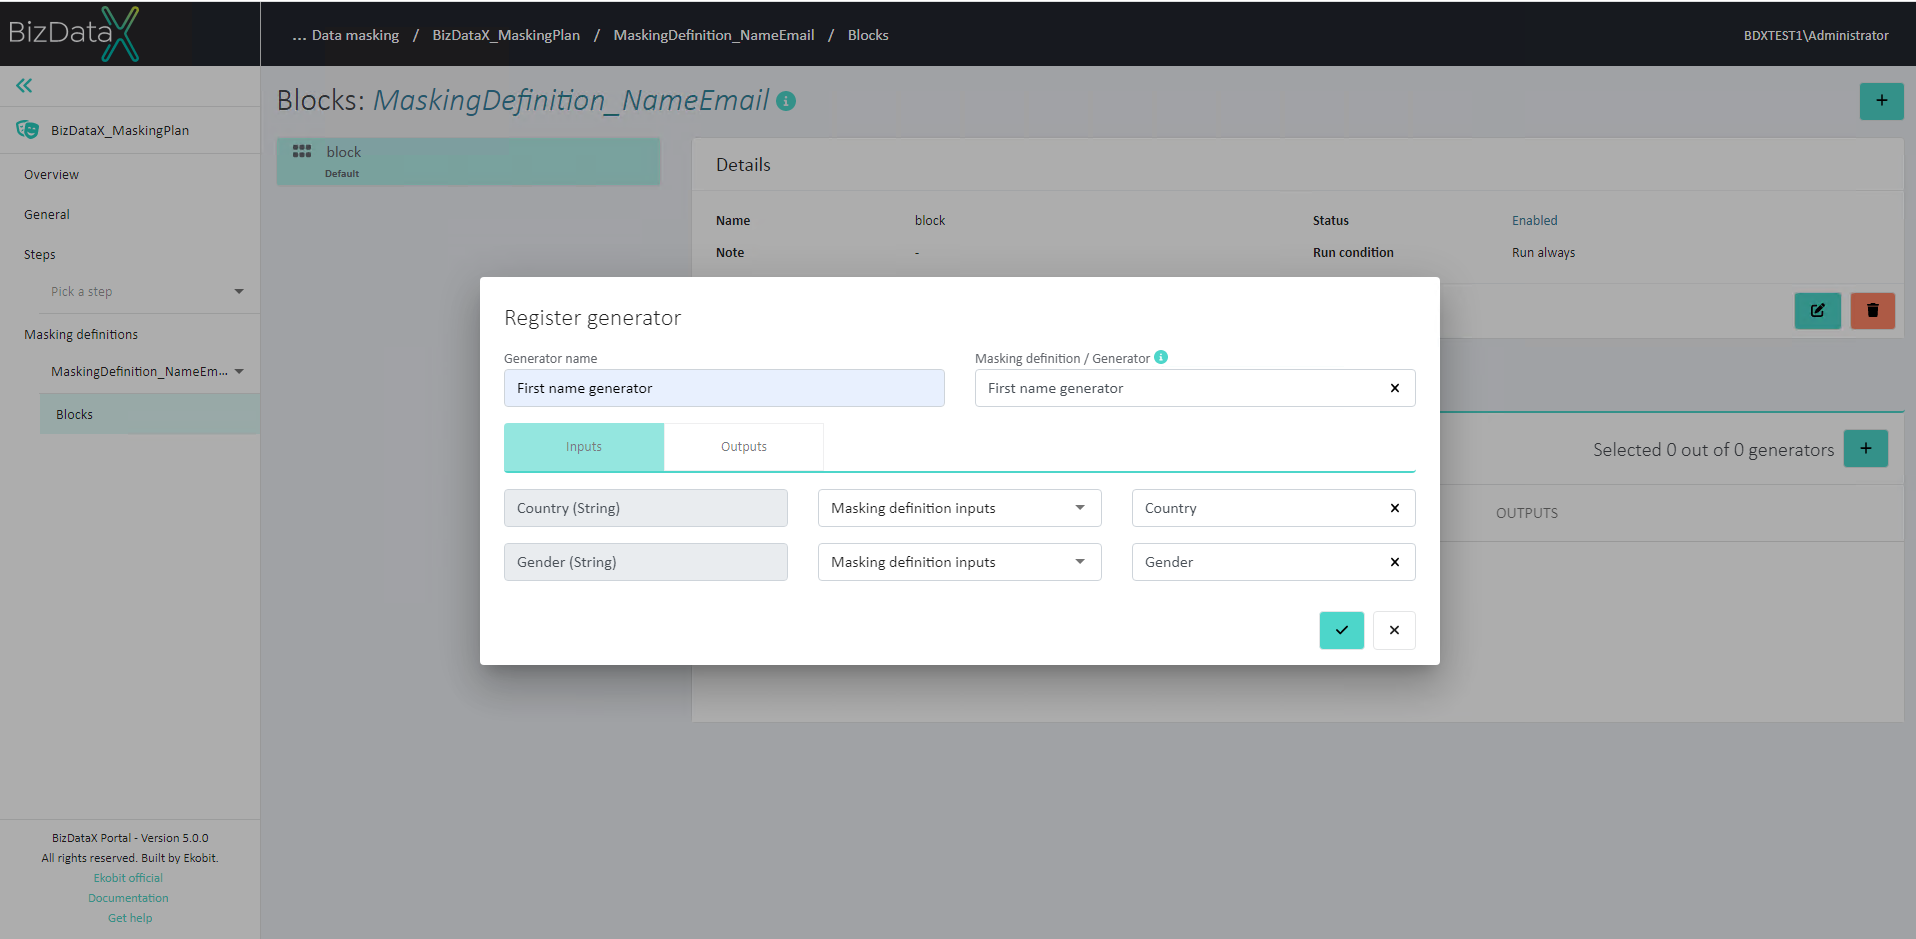
Task: Click Blocks breadcrumb
Action: [x=868, y=35]
